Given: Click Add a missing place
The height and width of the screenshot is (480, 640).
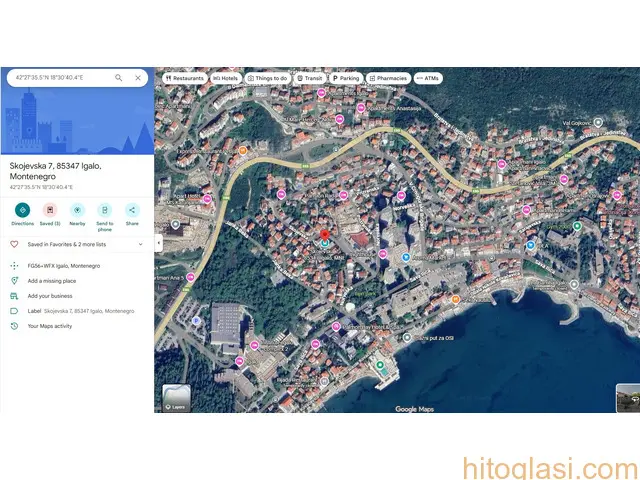Looking at the screenshot, I should [x=53, y=281].
